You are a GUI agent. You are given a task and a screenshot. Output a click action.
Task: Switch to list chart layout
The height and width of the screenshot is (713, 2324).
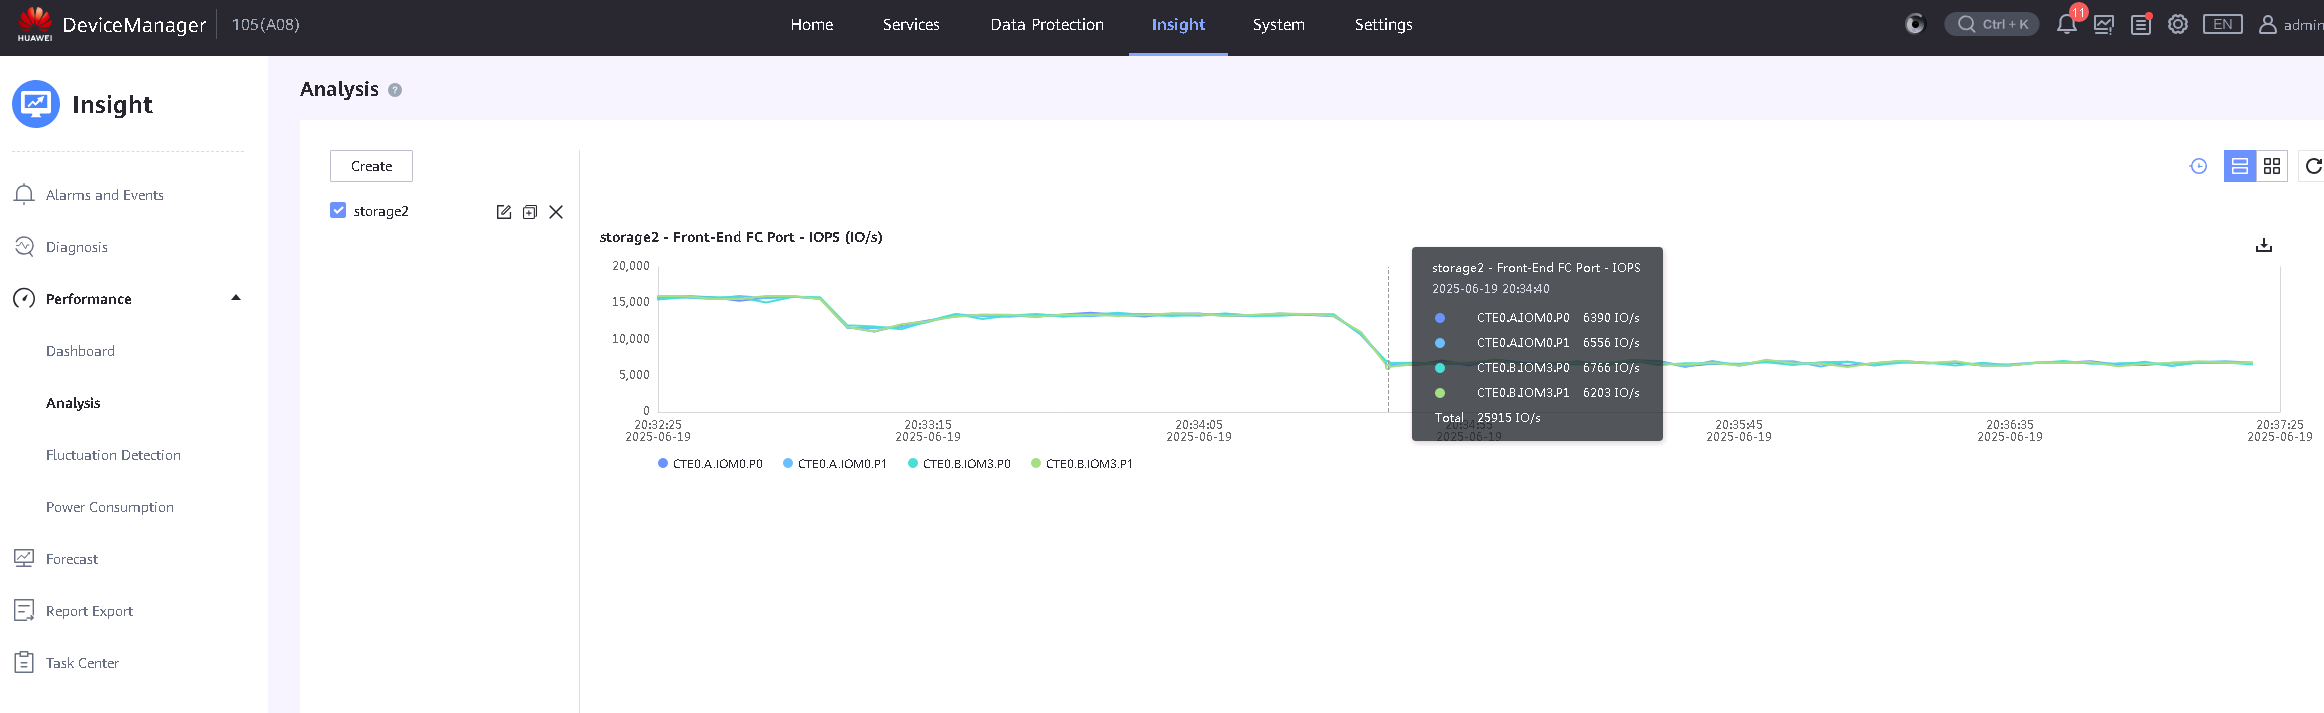[2240, 166]
